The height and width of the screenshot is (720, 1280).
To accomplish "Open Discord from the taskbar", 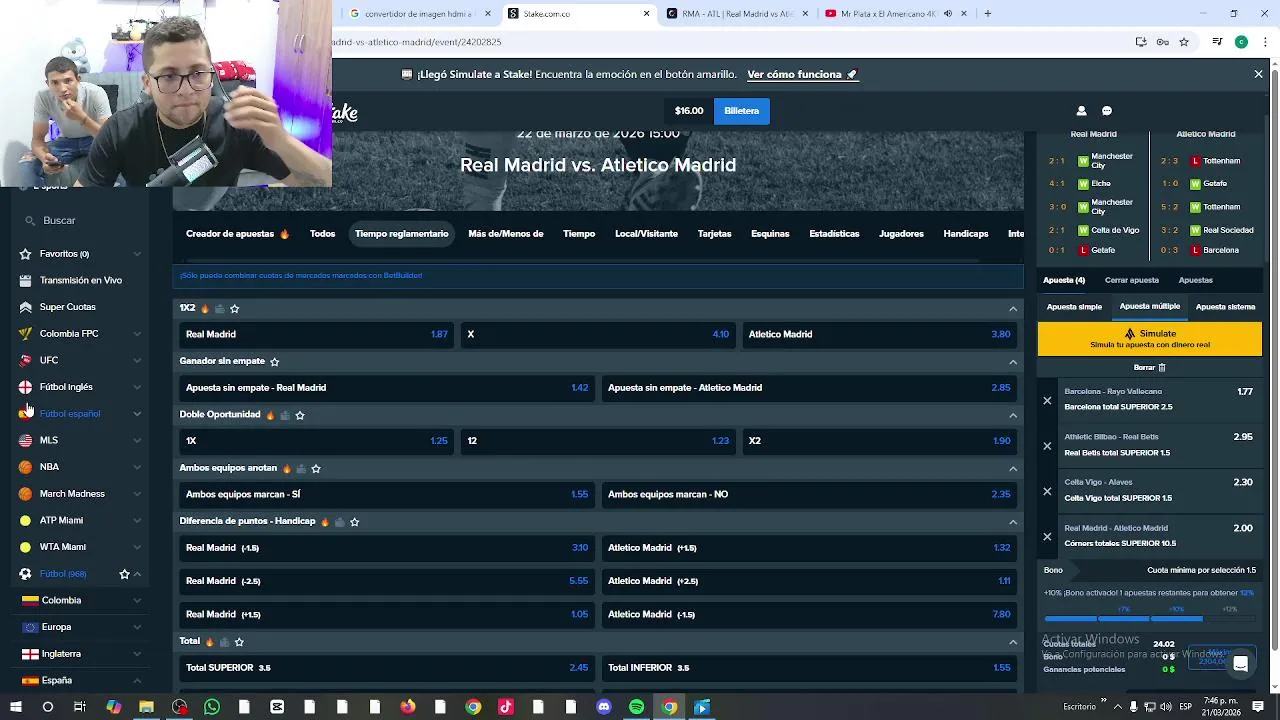I will click(x=604, y=707).
